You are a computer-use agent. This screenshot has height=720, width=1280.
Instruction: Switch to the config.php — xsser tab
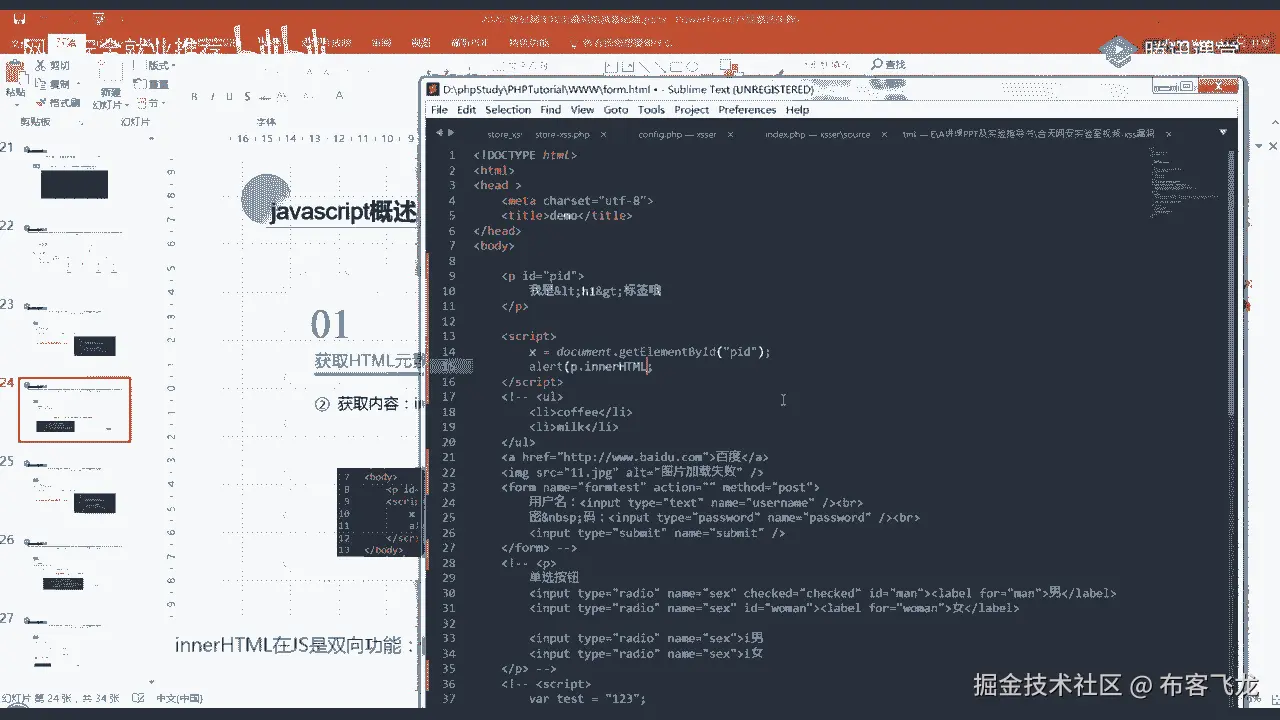coord(677,134)
